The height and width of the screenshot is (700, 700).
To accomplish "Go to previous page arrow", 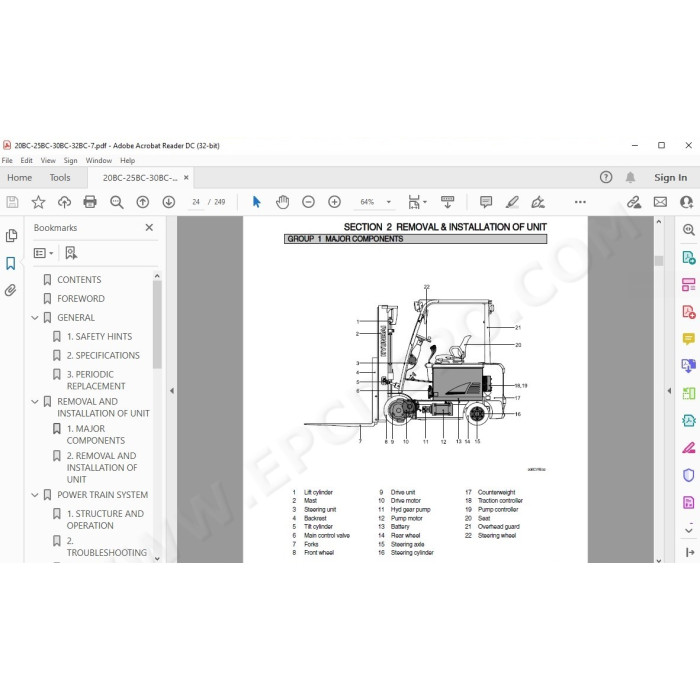I will click(142, 202).
